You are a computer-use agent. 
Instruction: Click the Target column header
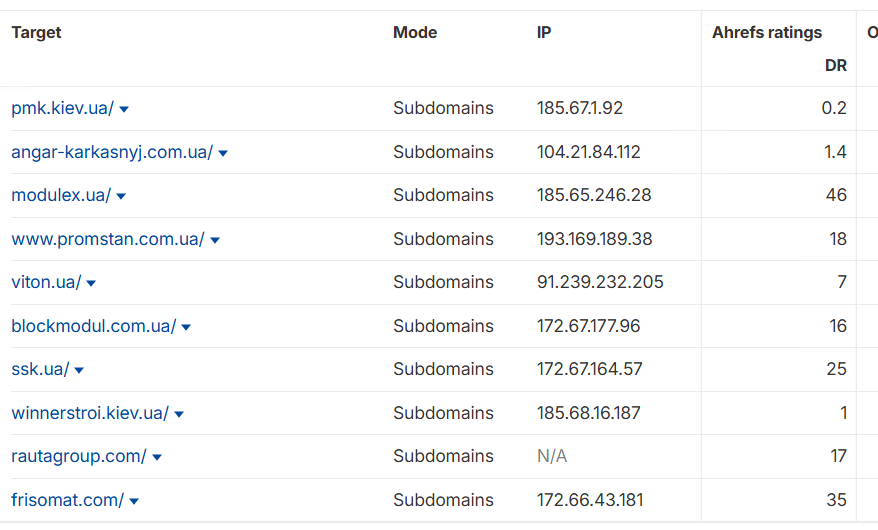(36, 32)
